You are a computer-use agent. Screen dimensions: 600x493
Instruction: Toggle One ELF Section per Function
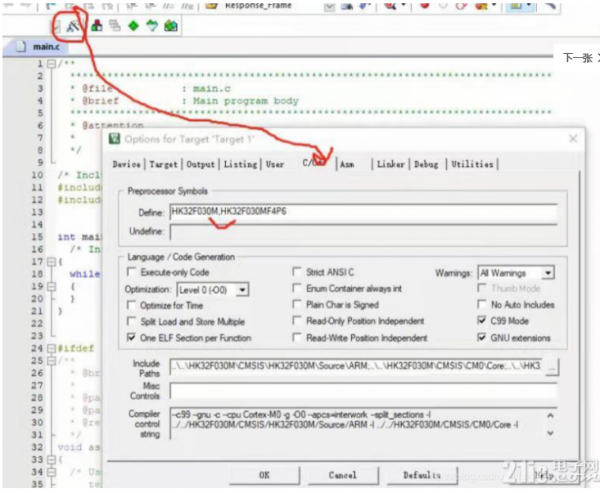pyautogui.click(x=133, y=338)
